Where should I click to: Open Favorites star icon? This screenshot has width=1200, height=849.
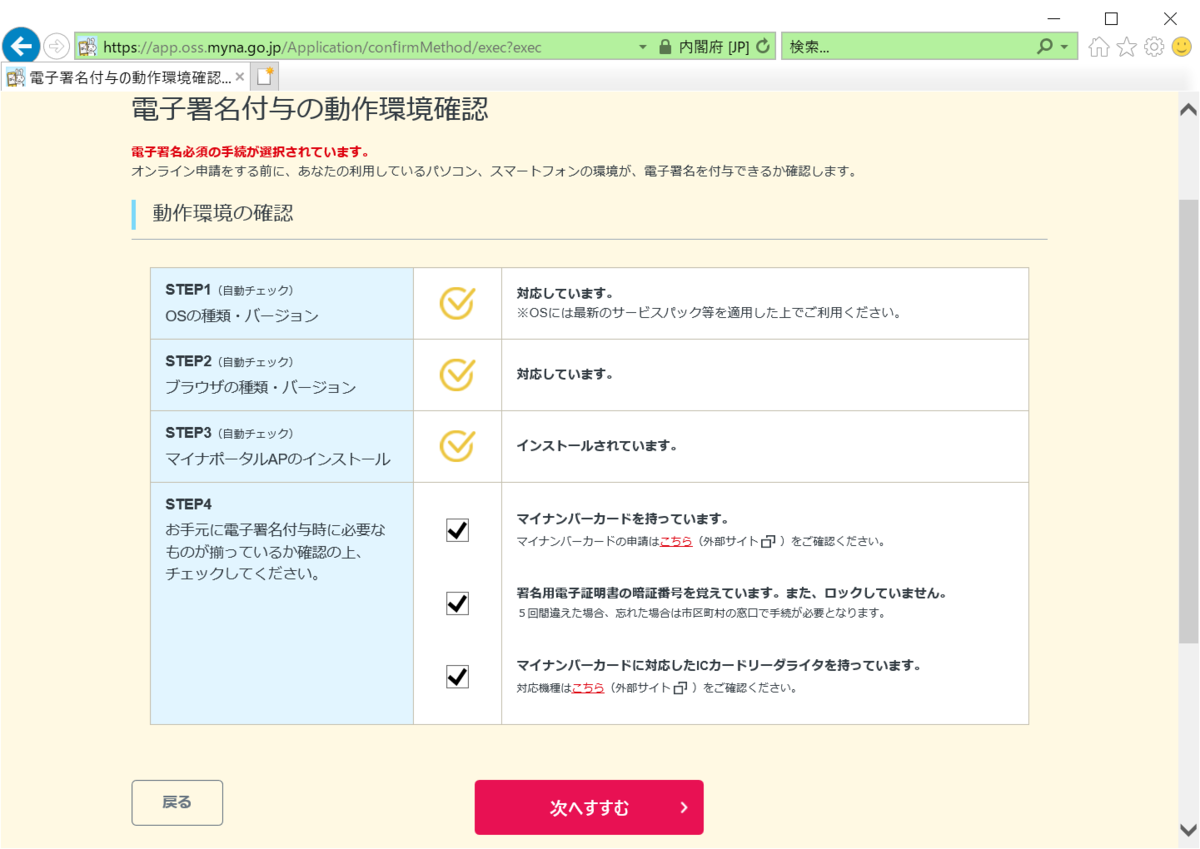pyautogui.click(x=1127, y=46)
